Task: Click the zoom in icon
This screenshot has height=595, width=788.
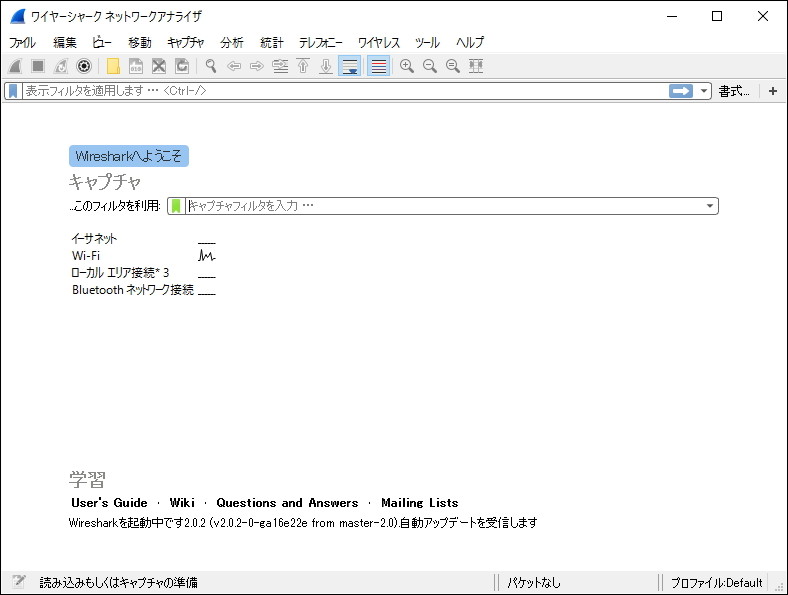Action: 407,66
